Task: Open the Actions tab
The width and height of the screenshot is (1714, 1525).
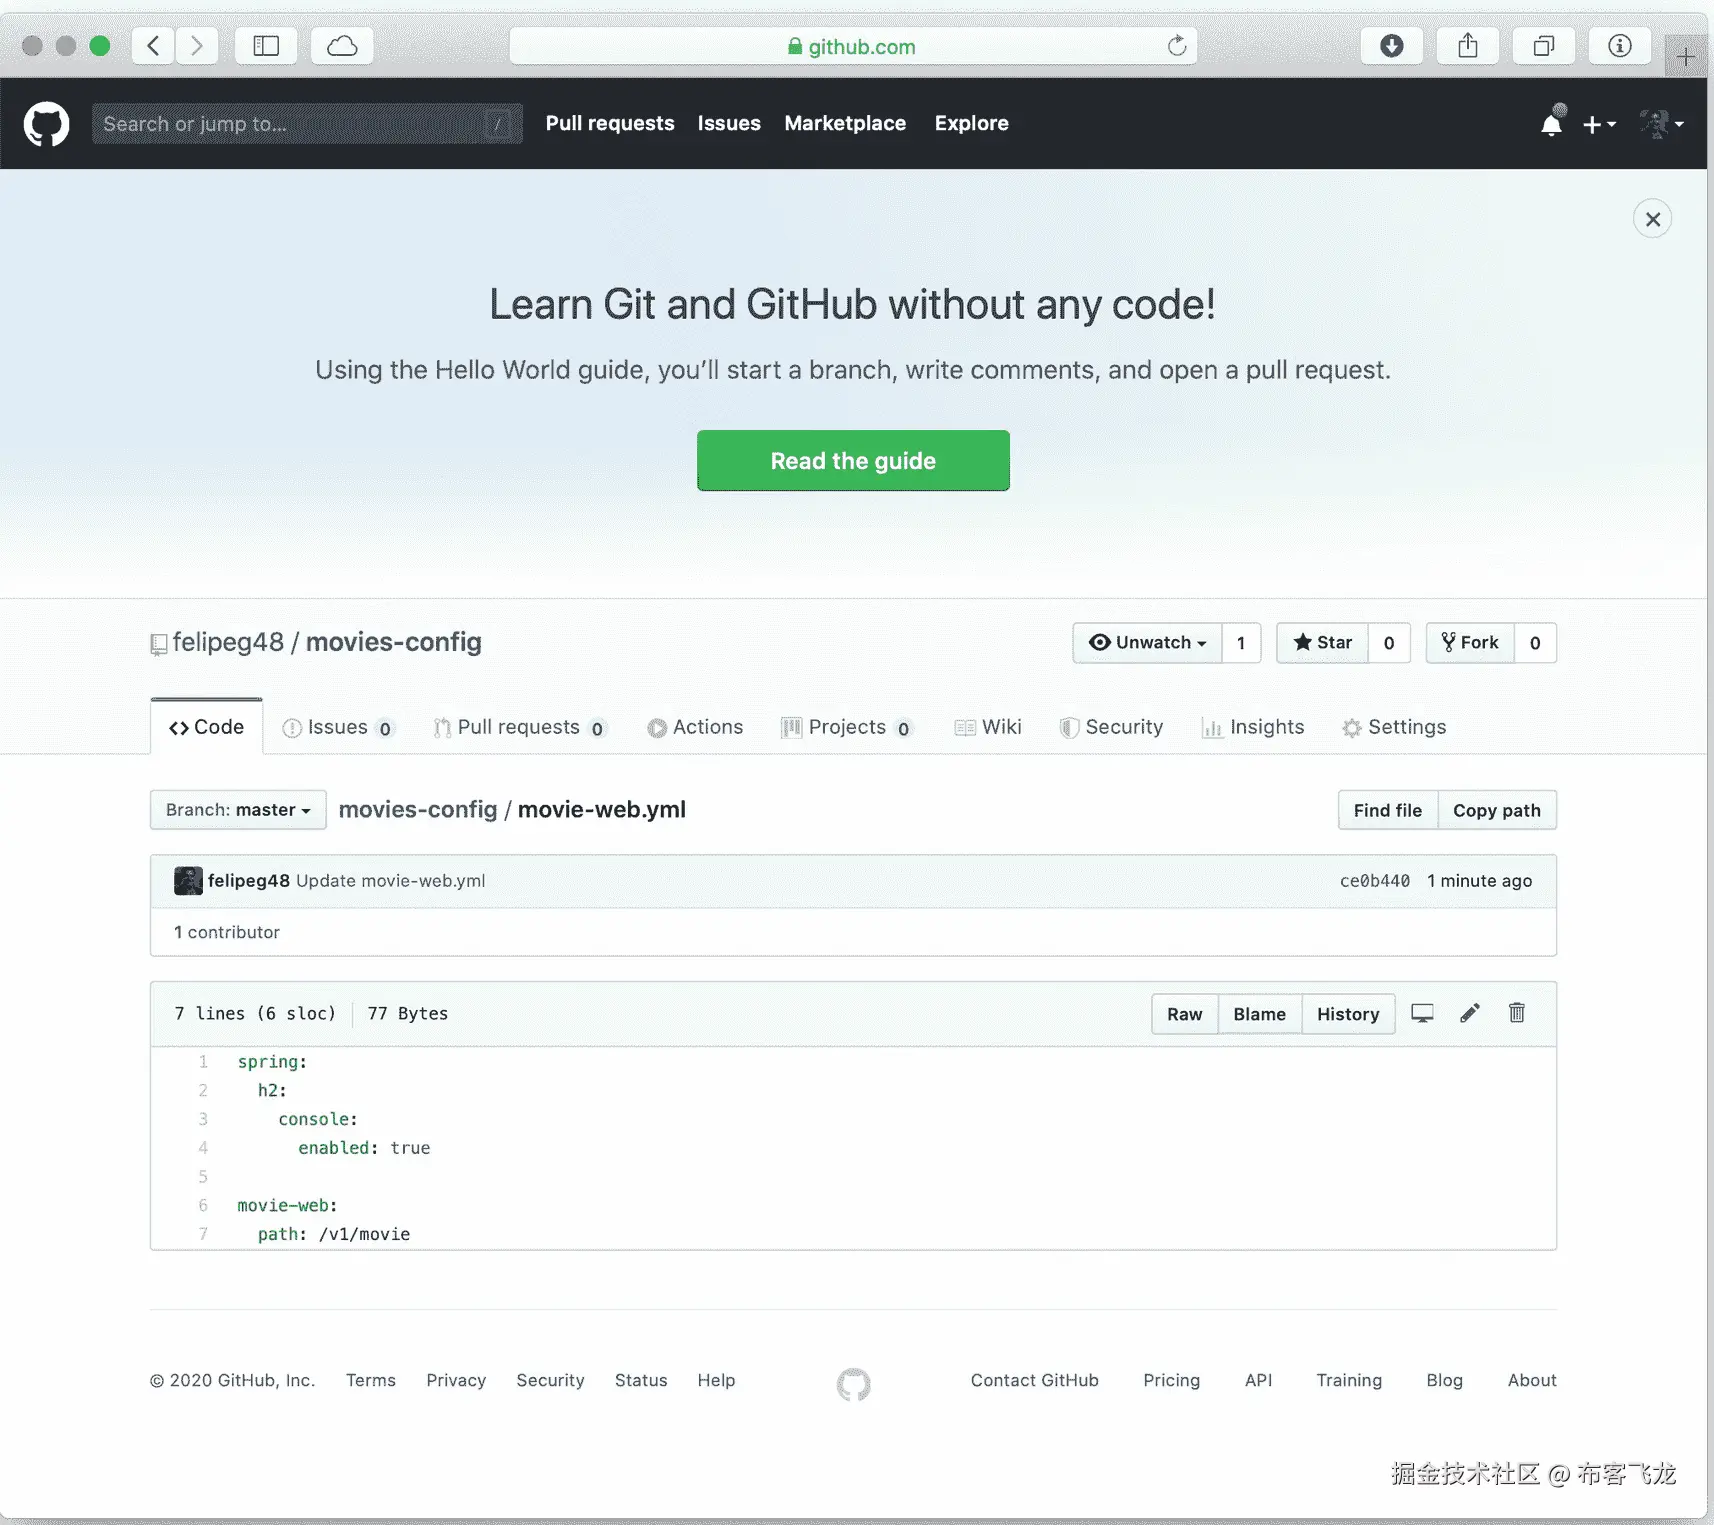Action: (x=696, y=727)
